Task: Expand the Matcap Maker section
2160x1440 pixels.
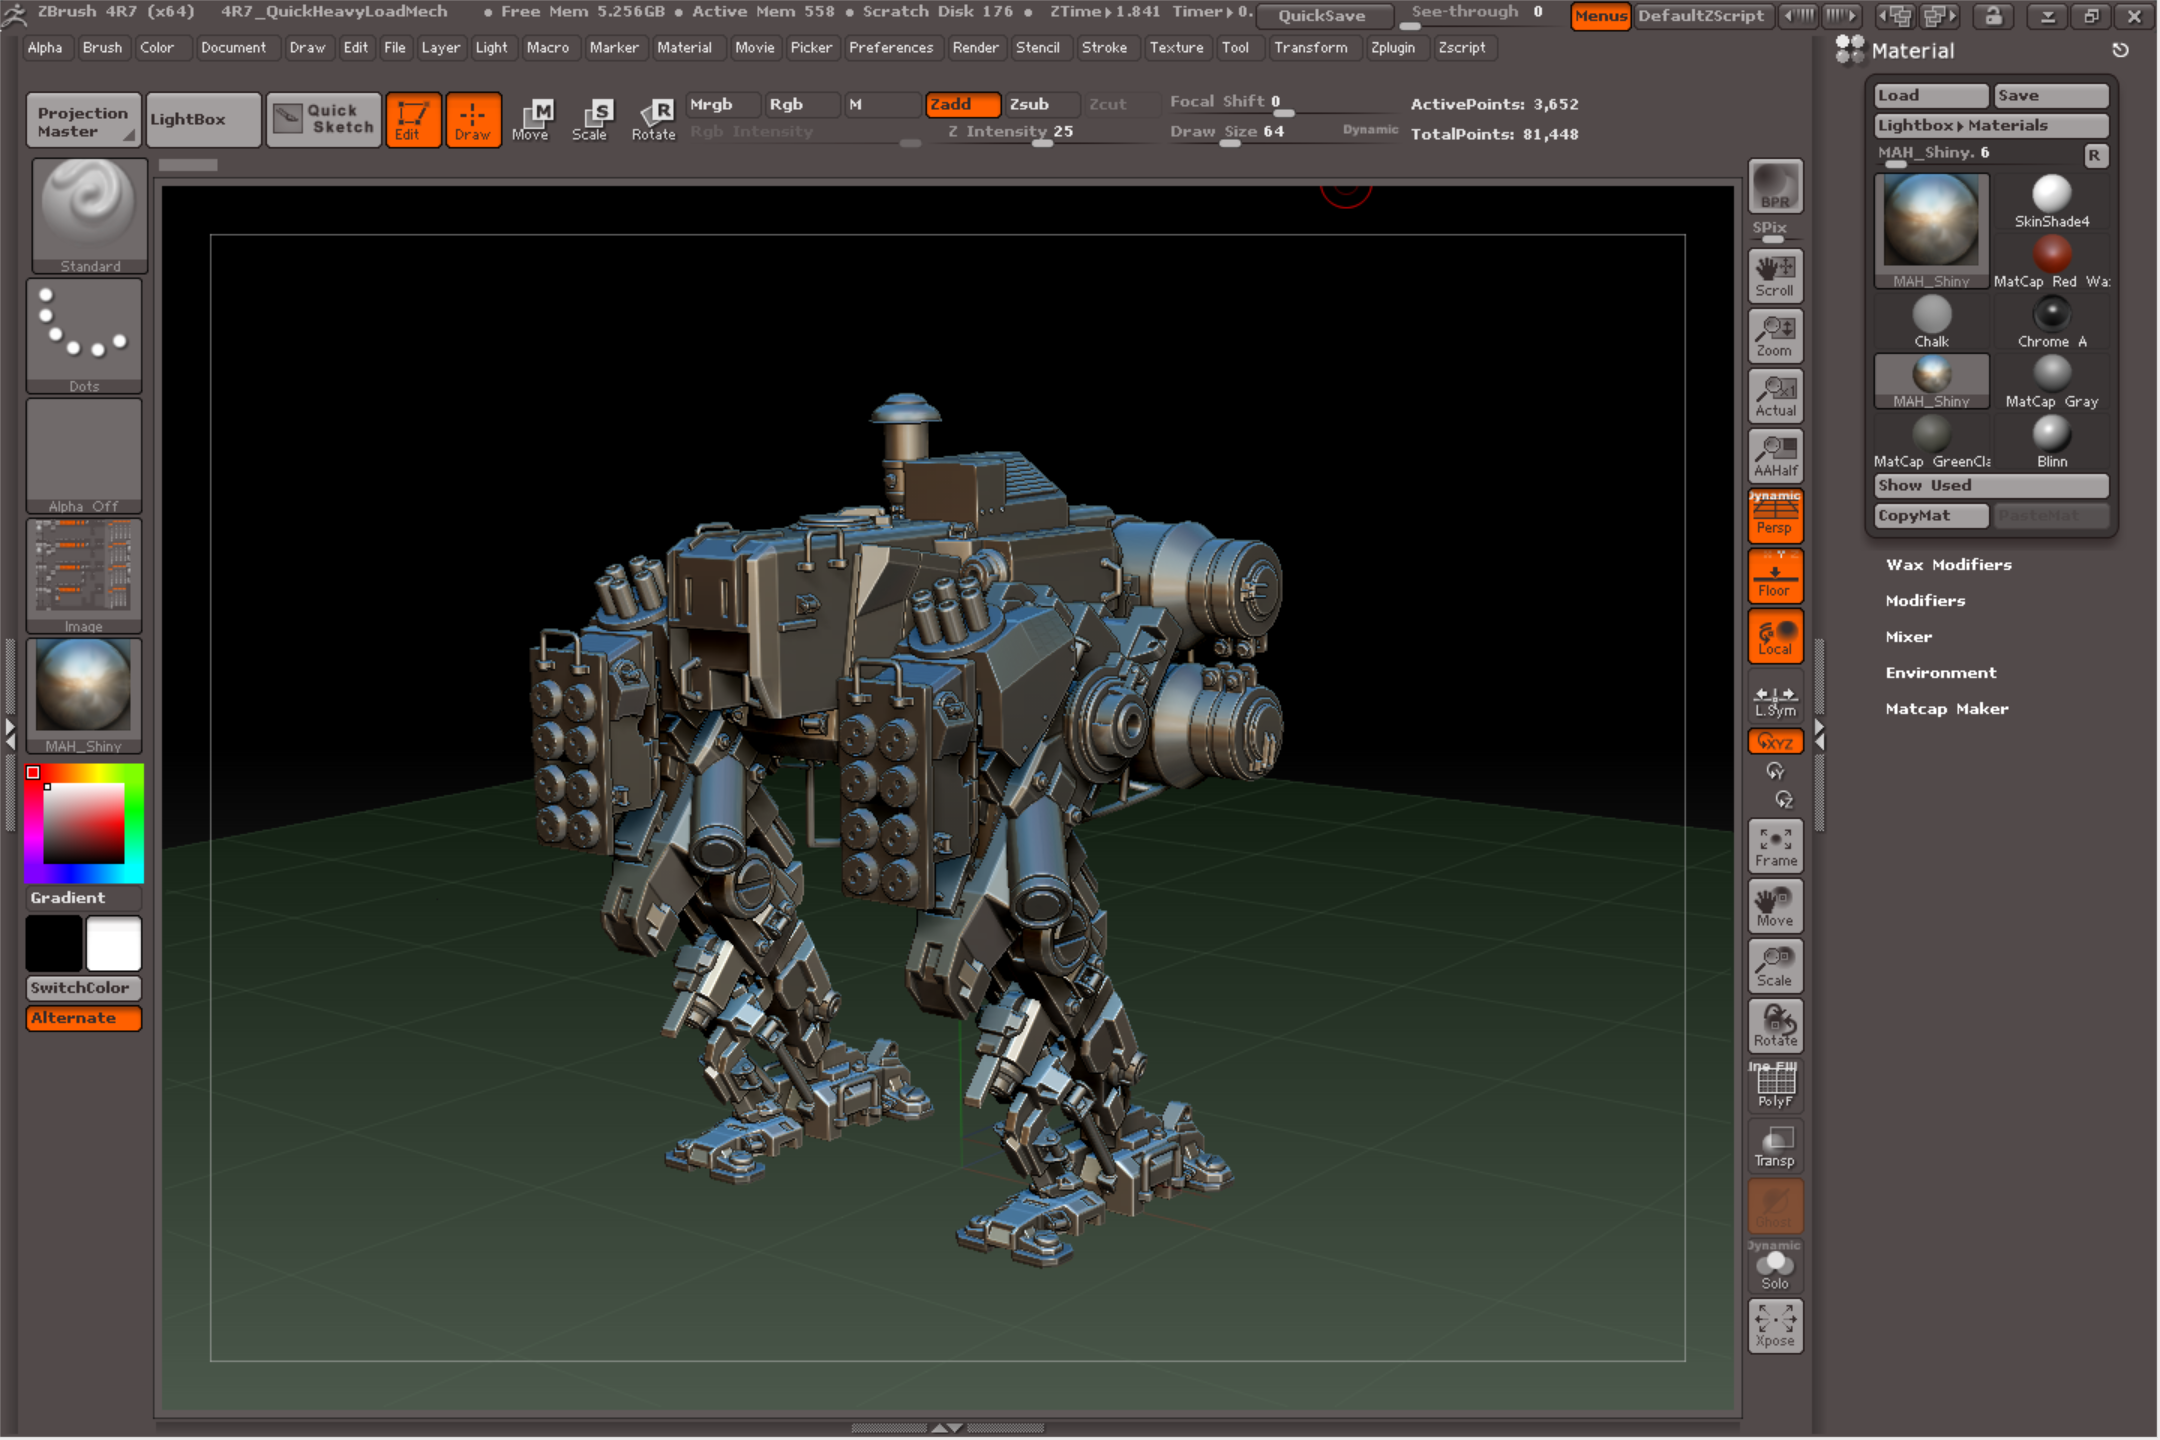Action: pos(1949,709)
